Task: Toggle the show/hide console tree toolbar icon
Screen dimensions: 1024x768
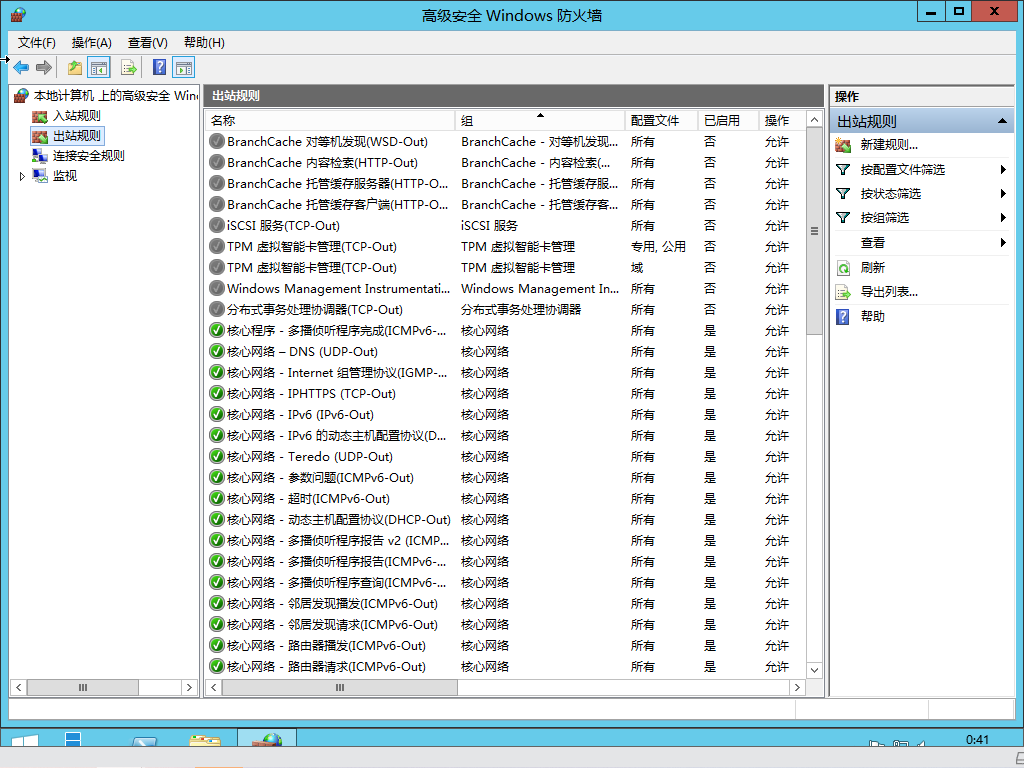Action: pyautogui.click(x=99, y=67)
